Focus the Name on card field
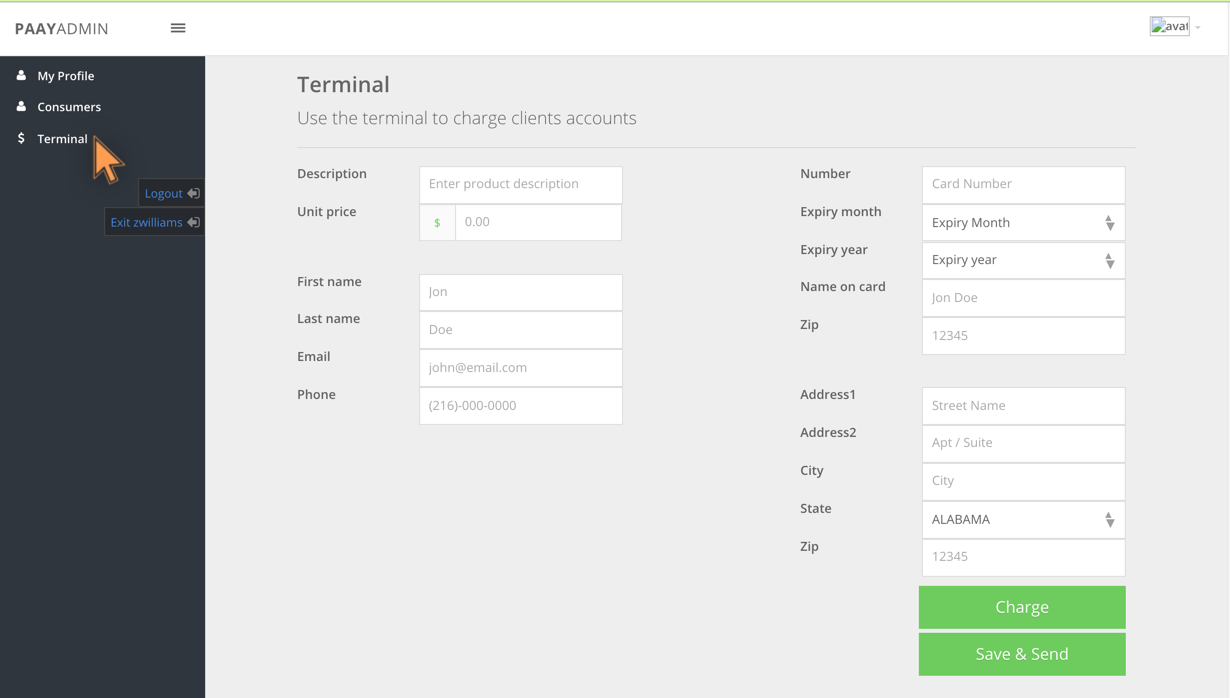The height and width of the screenshot is (698, 1230). point(1023,298)
